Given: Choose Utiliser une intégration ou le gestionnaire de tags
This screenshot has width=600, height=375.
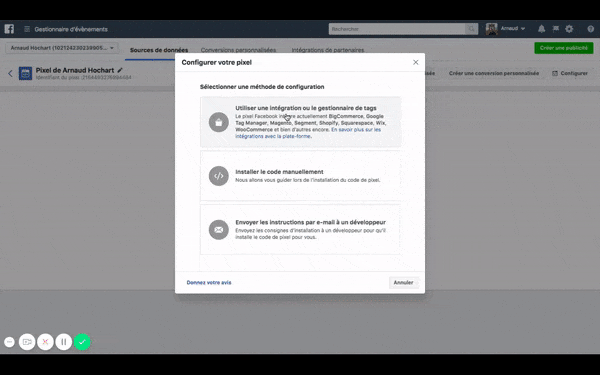Looking at the screenshot, I should pyautogui.click(x=300, y=122).
